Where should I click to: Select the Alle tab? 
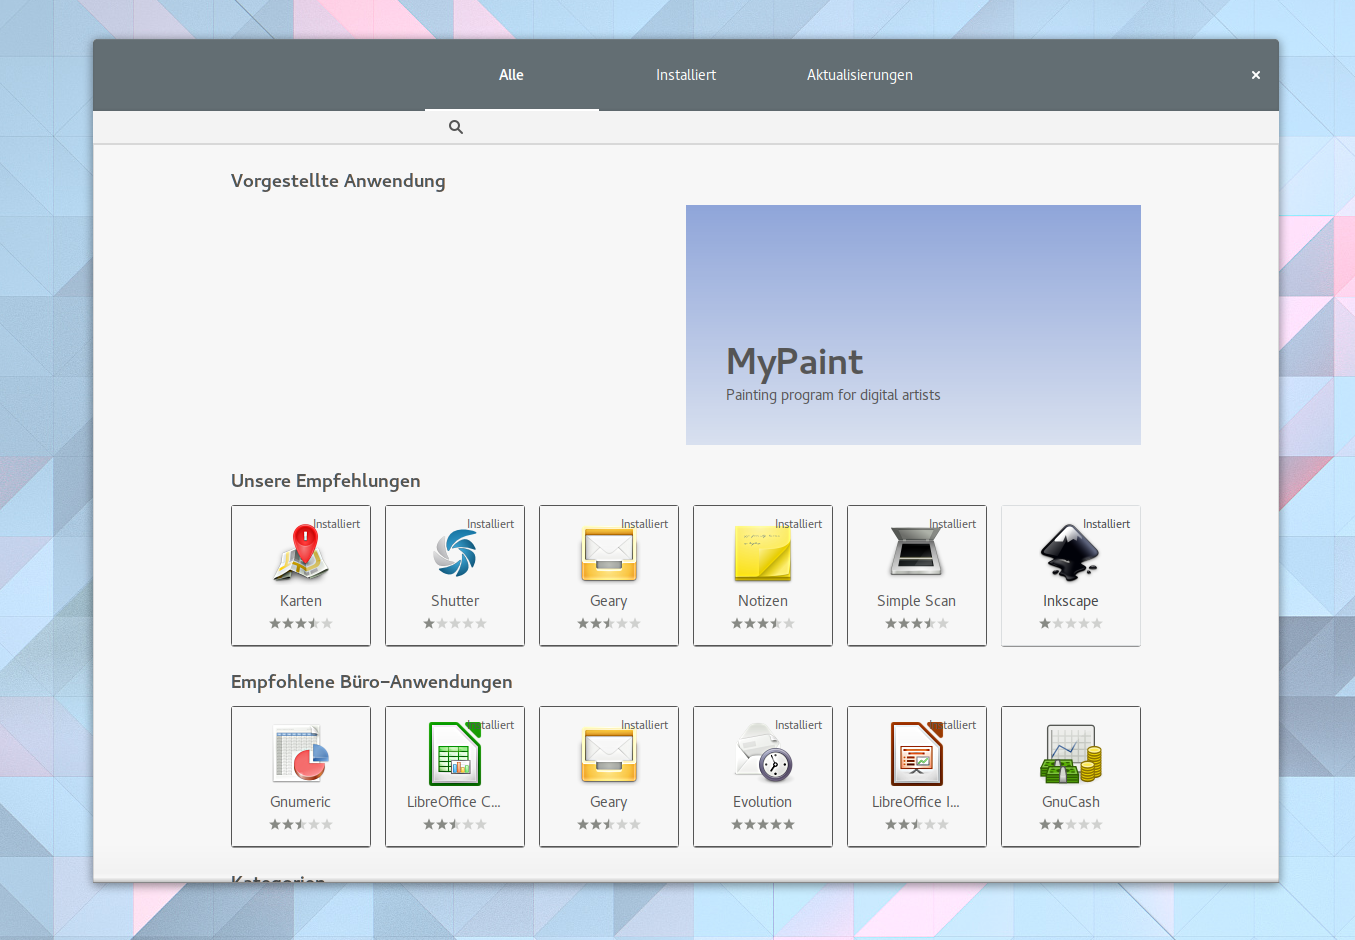point(511,75)
